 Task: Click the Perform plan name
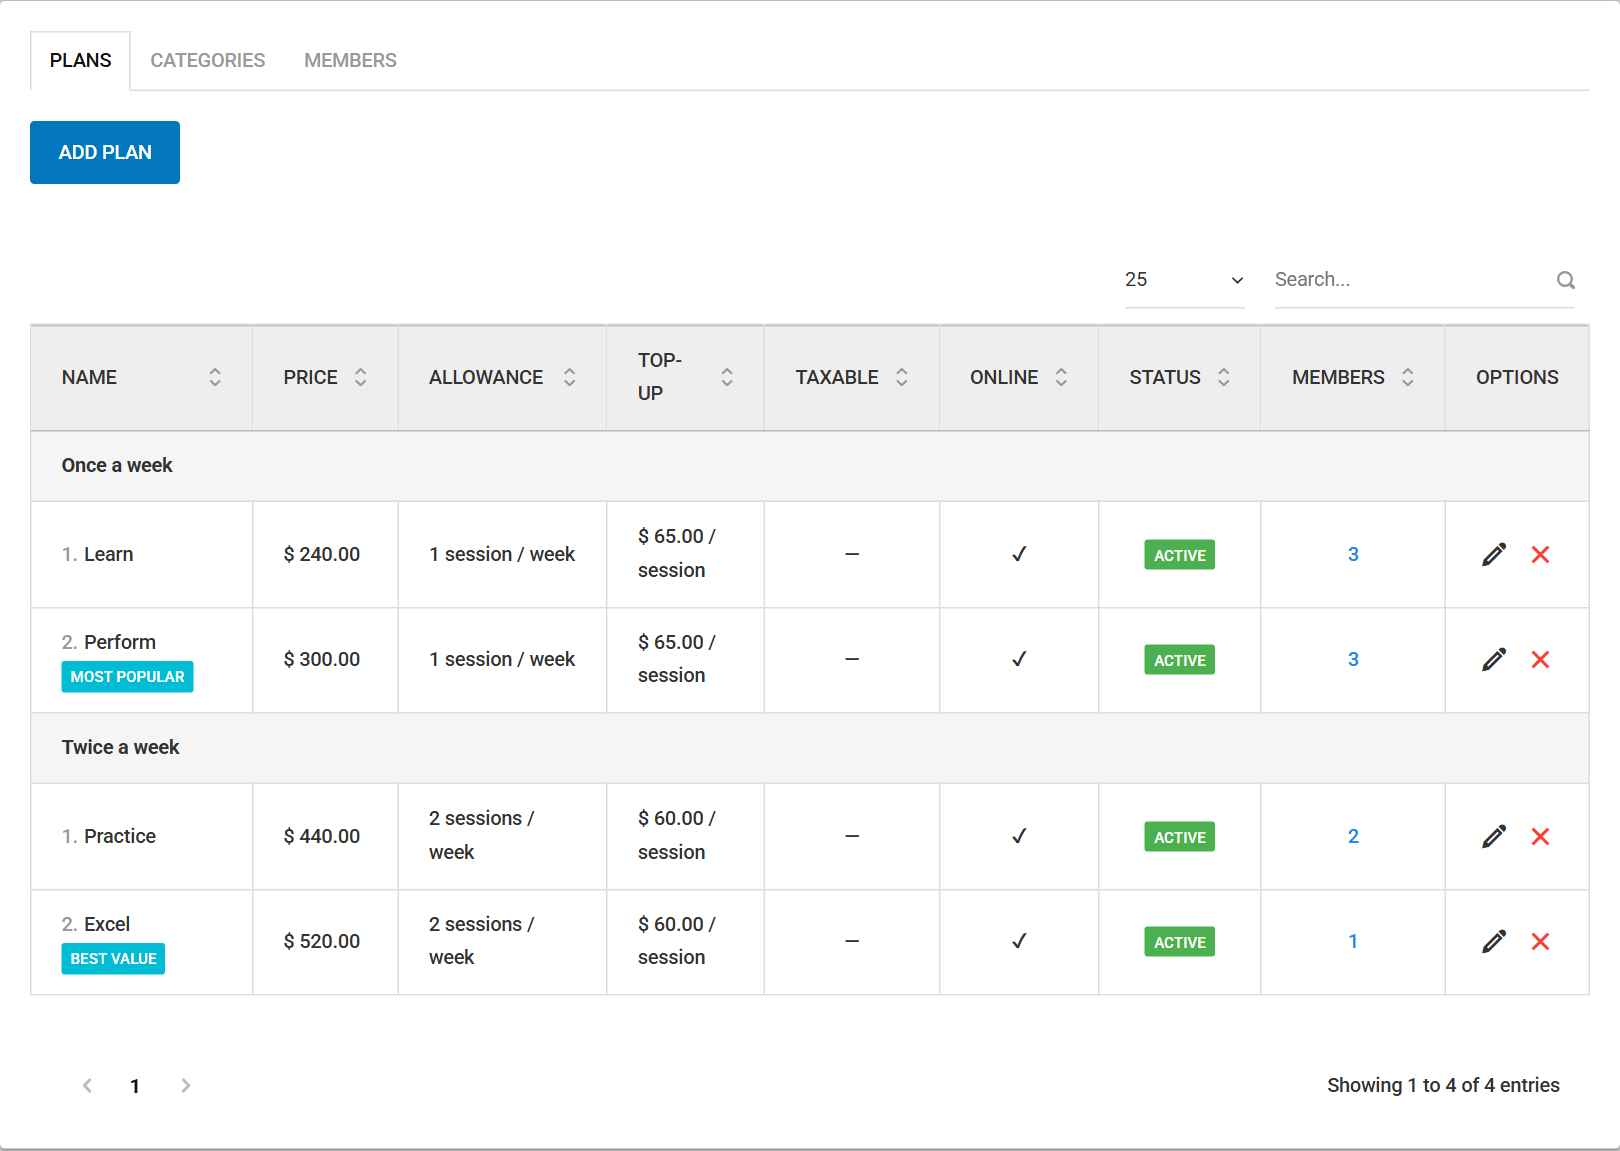pyautogui.click(x=120, y=642)
